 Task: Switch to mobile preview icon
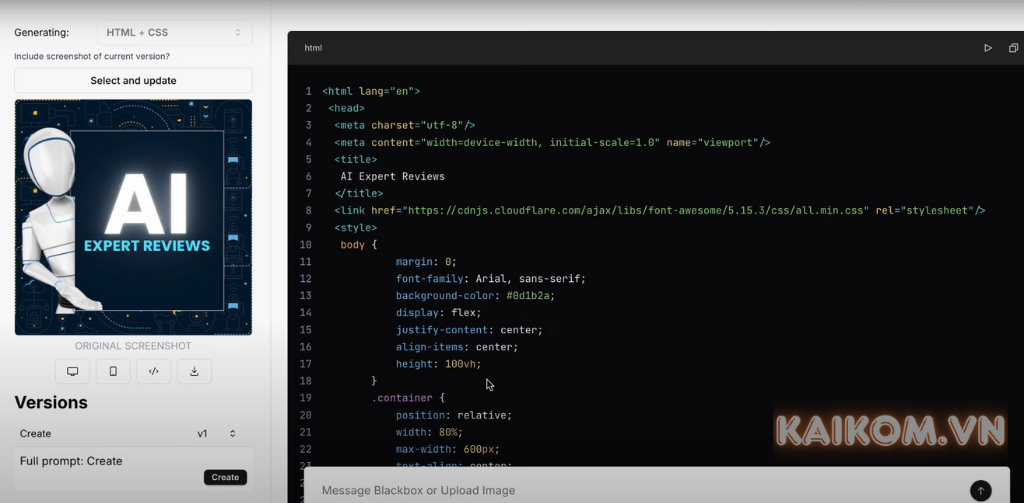pos(113,371)
